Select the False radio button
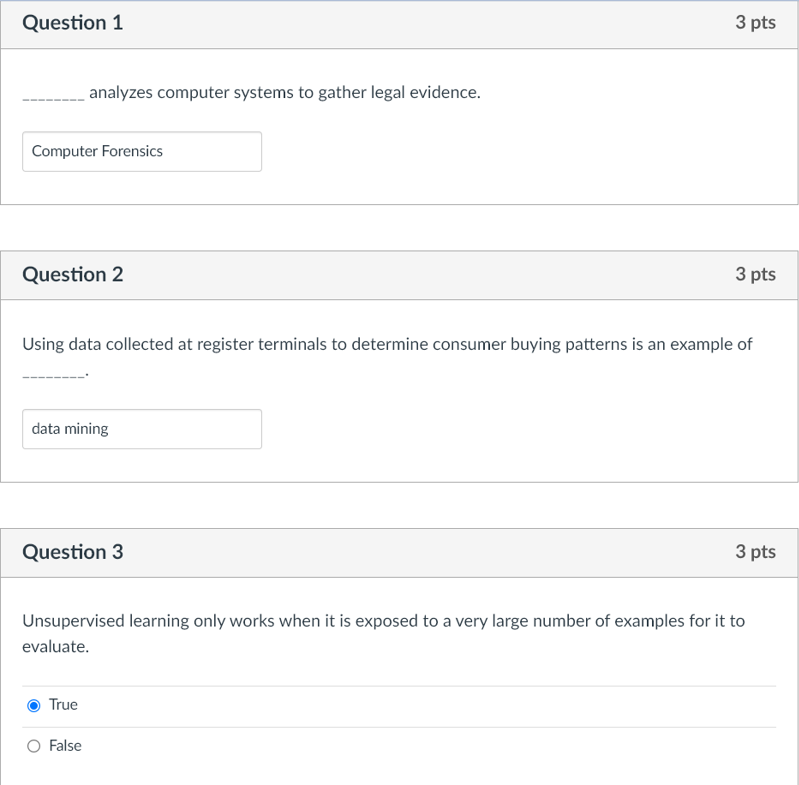The width and height of the screenshot is (799, 785). point(34,746)
